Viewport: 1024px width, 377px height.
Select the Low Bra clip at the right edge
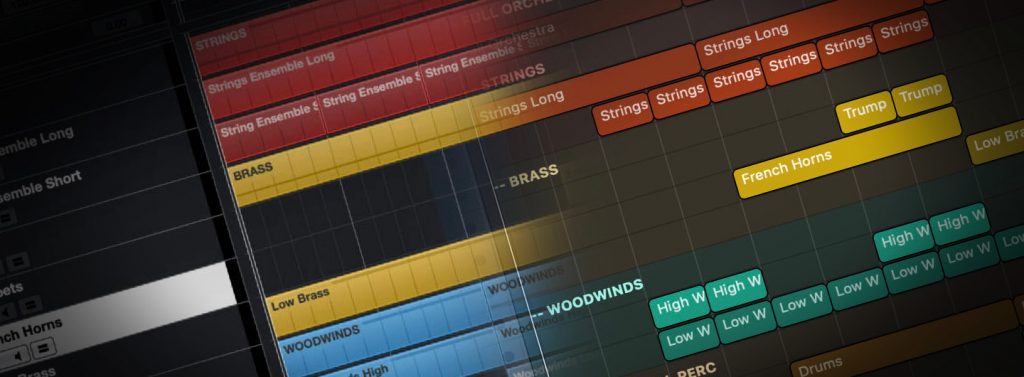point(995,140)
